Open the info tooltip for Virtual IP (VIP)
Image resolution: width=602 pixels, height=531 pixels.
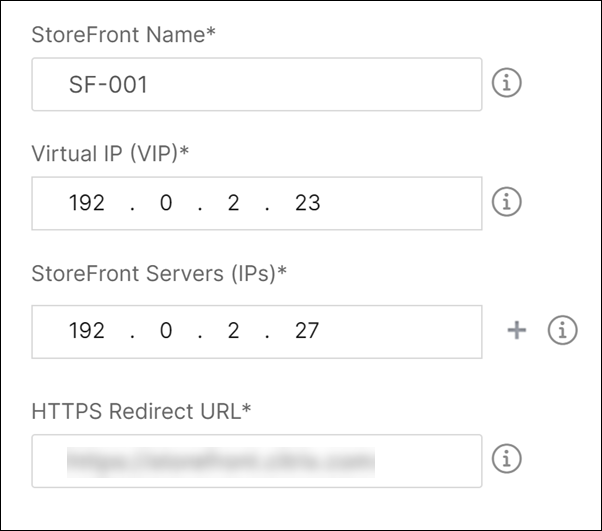pyautogui.click(x=506, y=202)
